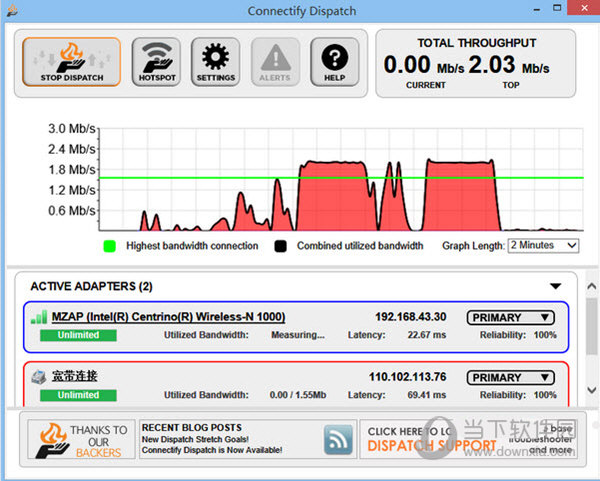Open Connectify Dispatch is Now Available post

pos(212,450)
